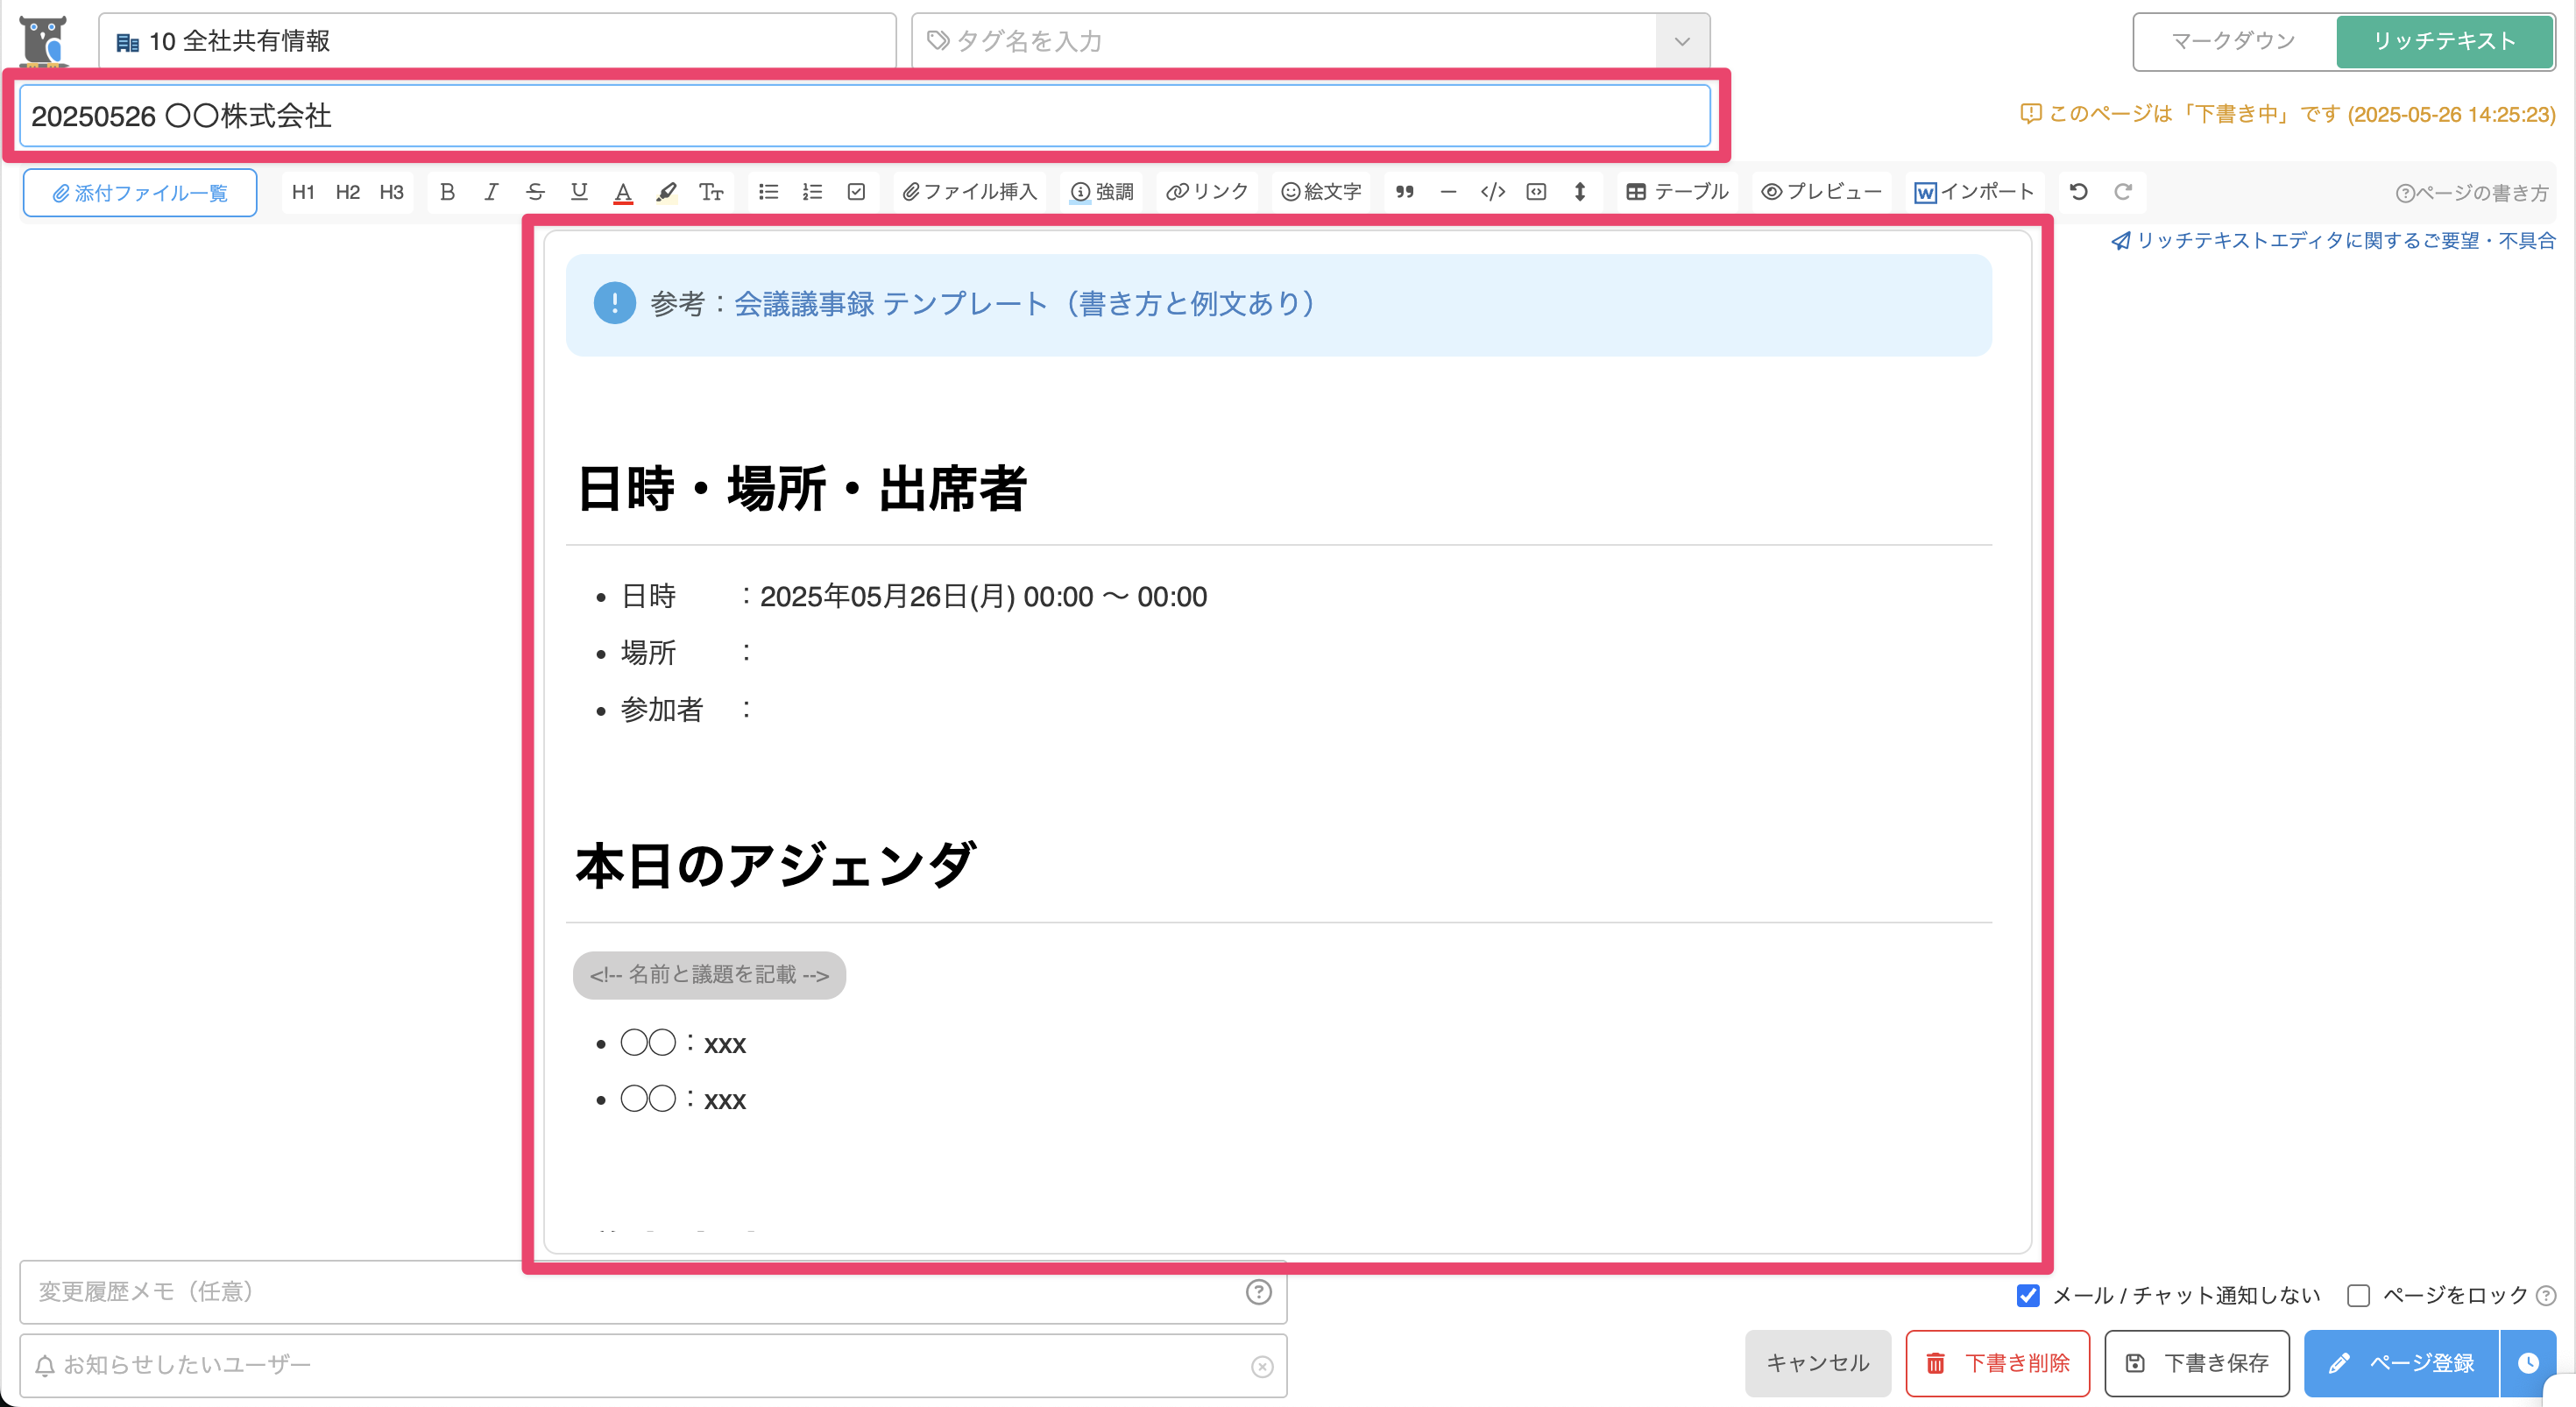The height and width of the screenshot is (1407, 2576).
Task: Toggle bold formatting
Action: [447, 192]
